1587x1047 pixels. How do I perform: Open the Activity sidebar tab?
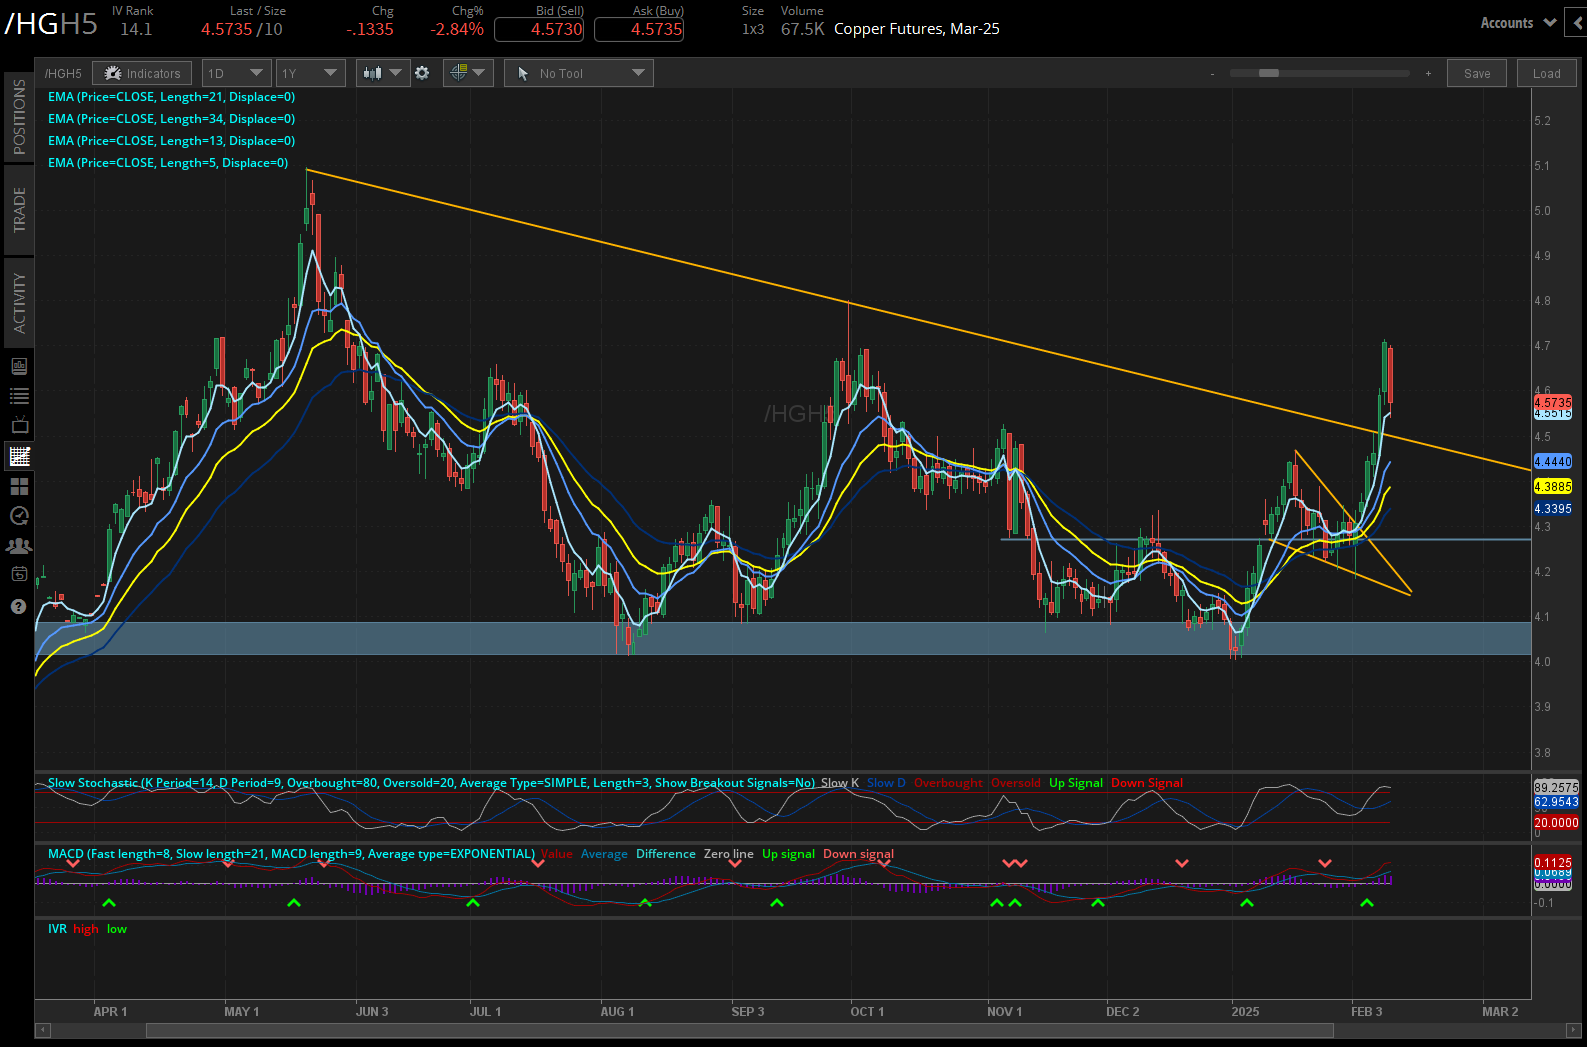(18, 301)
